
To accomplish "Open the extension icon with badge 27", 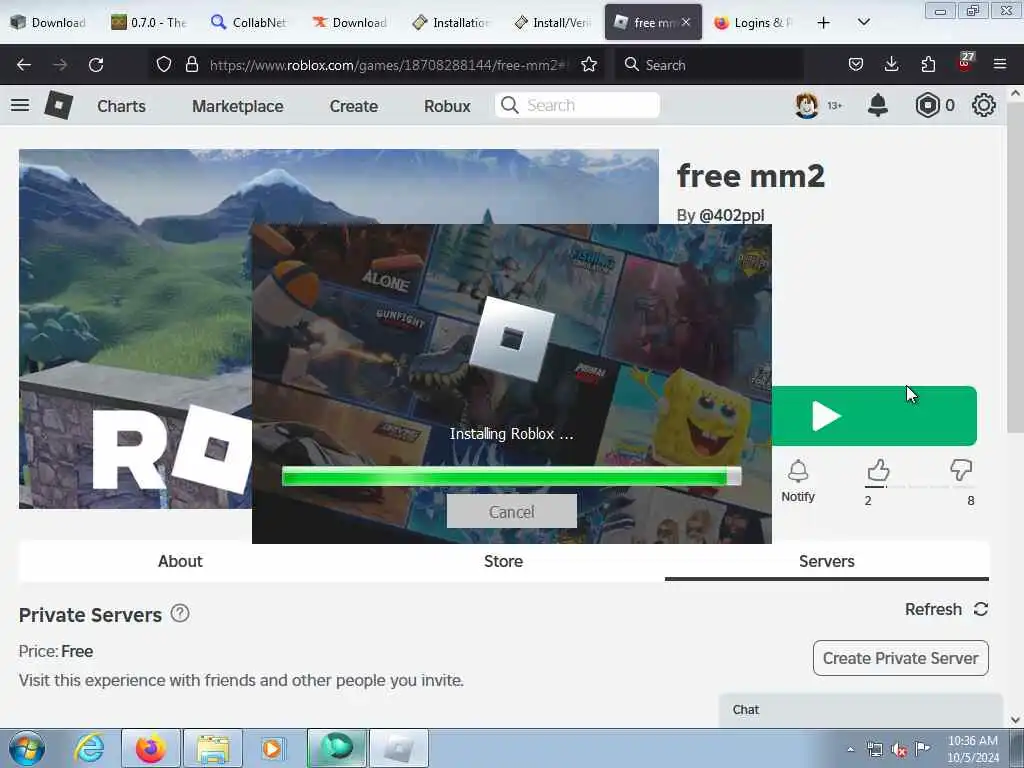I will click(x=965, y=63).
